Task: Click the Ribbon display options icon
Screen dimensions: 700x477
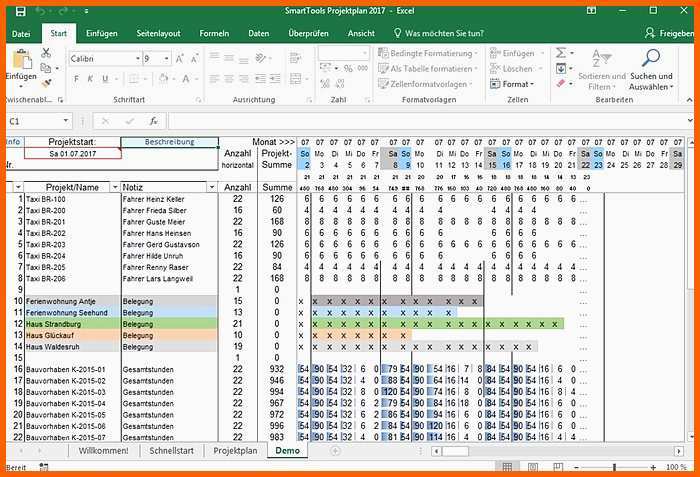Action: pos(592,11)
